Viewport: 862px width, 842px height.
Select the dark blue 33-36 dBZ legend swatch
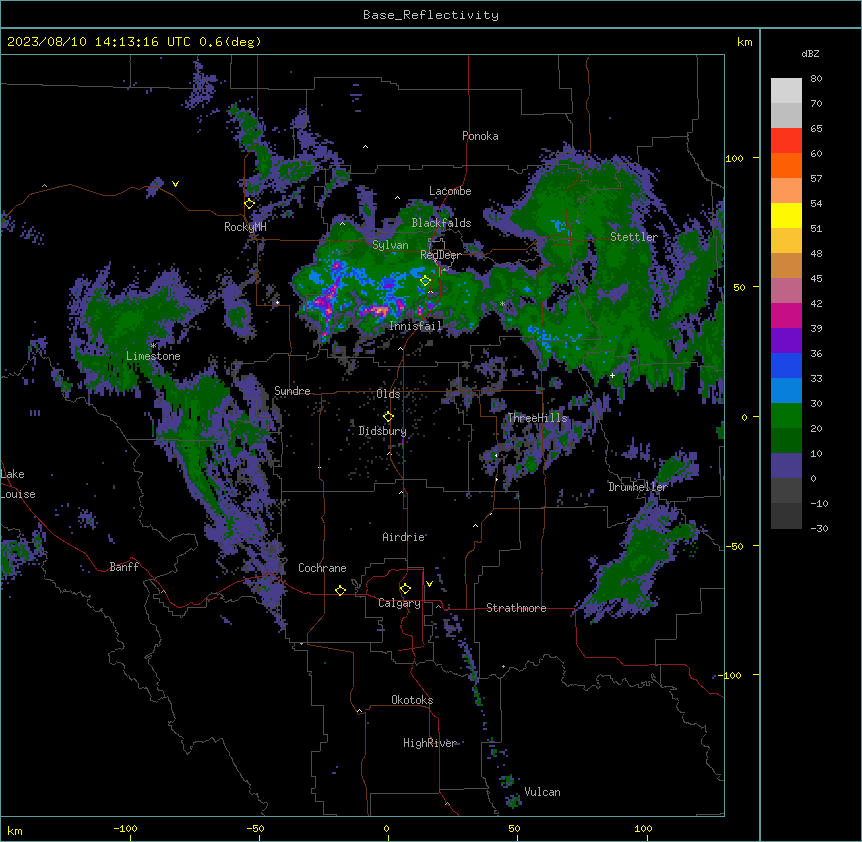pos(786,365)
